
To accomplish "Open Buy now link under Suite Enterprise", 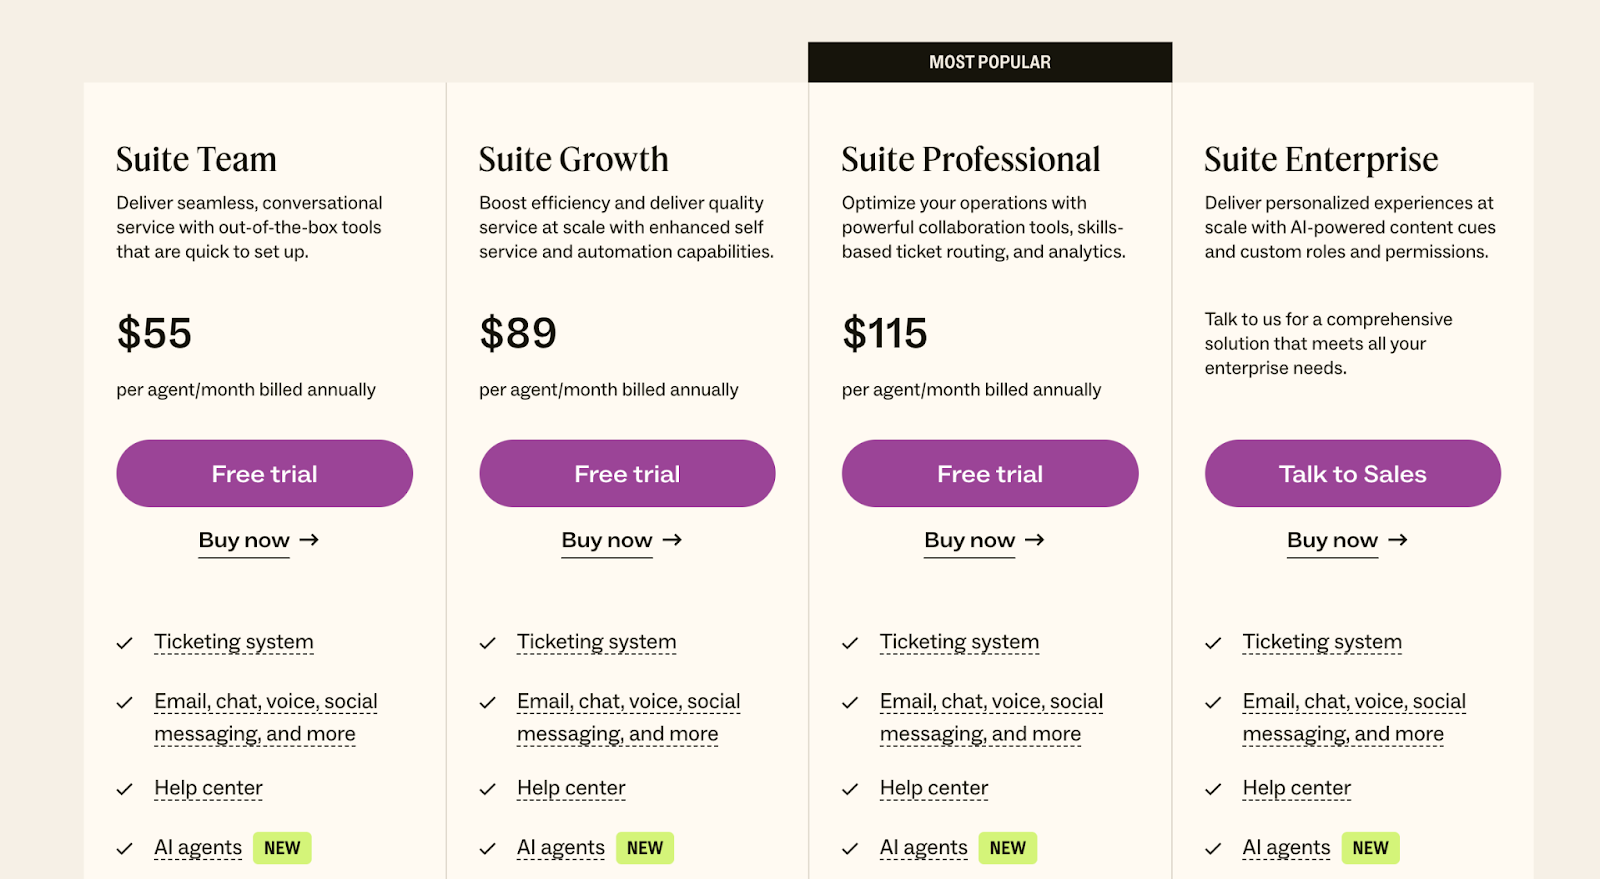I will tap(1332, 540).
